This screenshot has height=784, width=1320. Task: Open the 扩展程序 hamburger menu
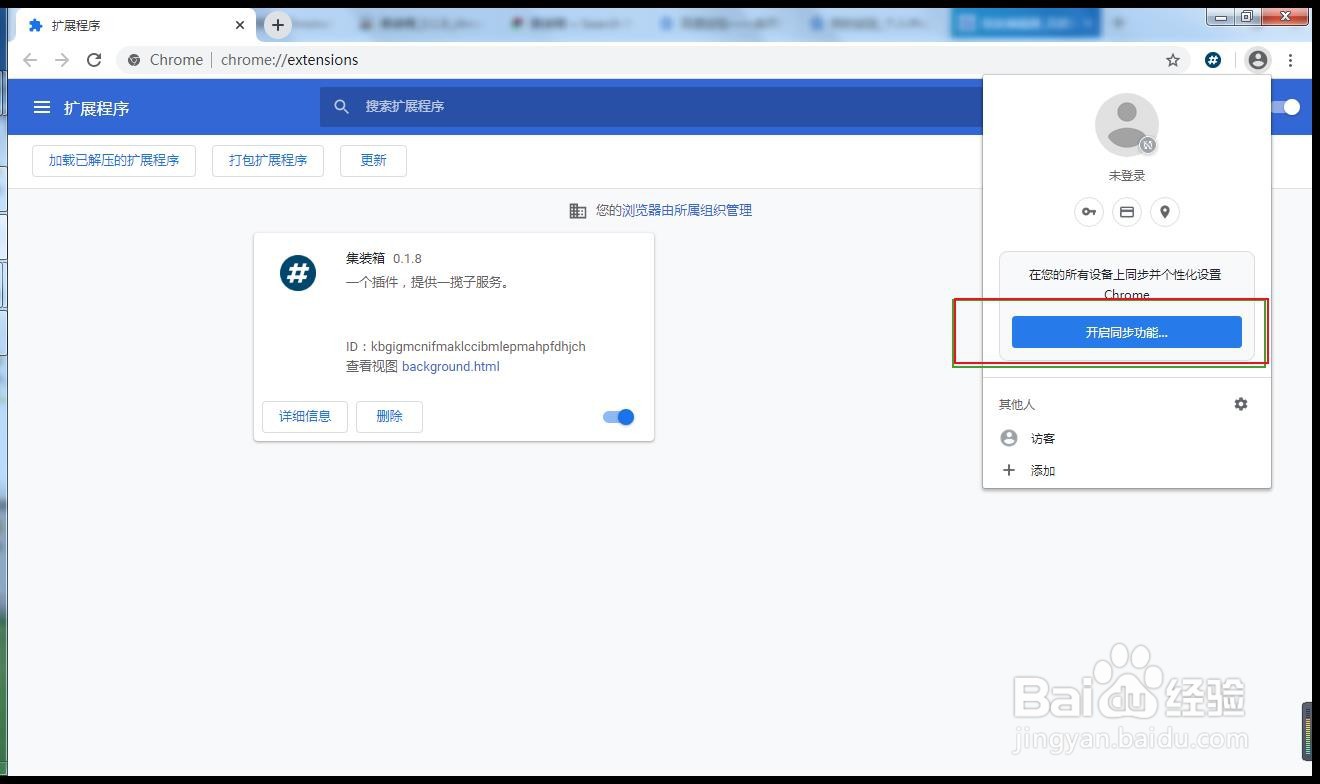point(42,107)
